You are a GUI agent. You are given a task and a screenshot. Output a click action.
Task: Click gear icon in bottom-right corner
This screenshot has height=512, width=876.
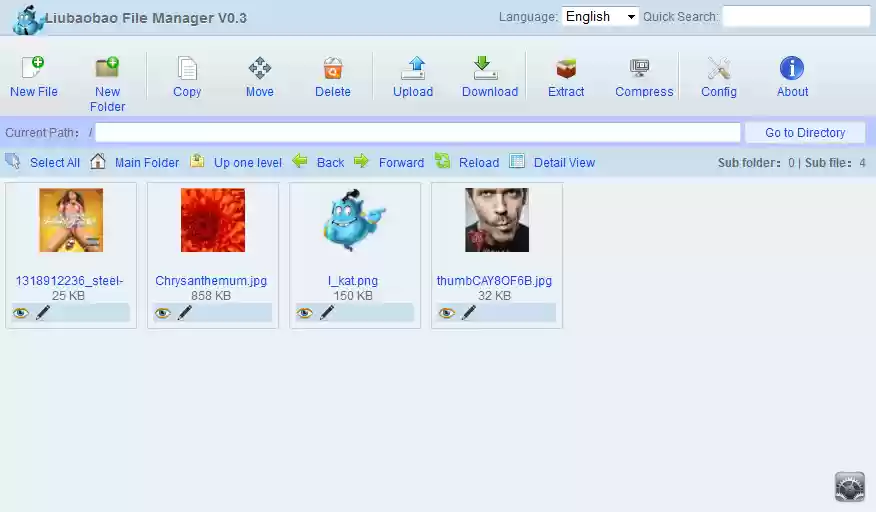click(850, 486)
